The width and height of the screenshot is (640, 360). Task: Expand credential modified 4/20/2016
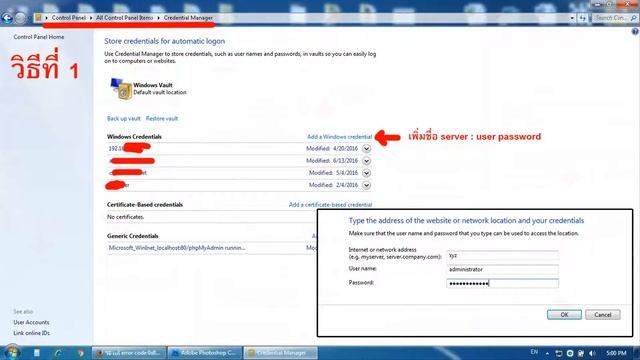[x=367, y=149]
